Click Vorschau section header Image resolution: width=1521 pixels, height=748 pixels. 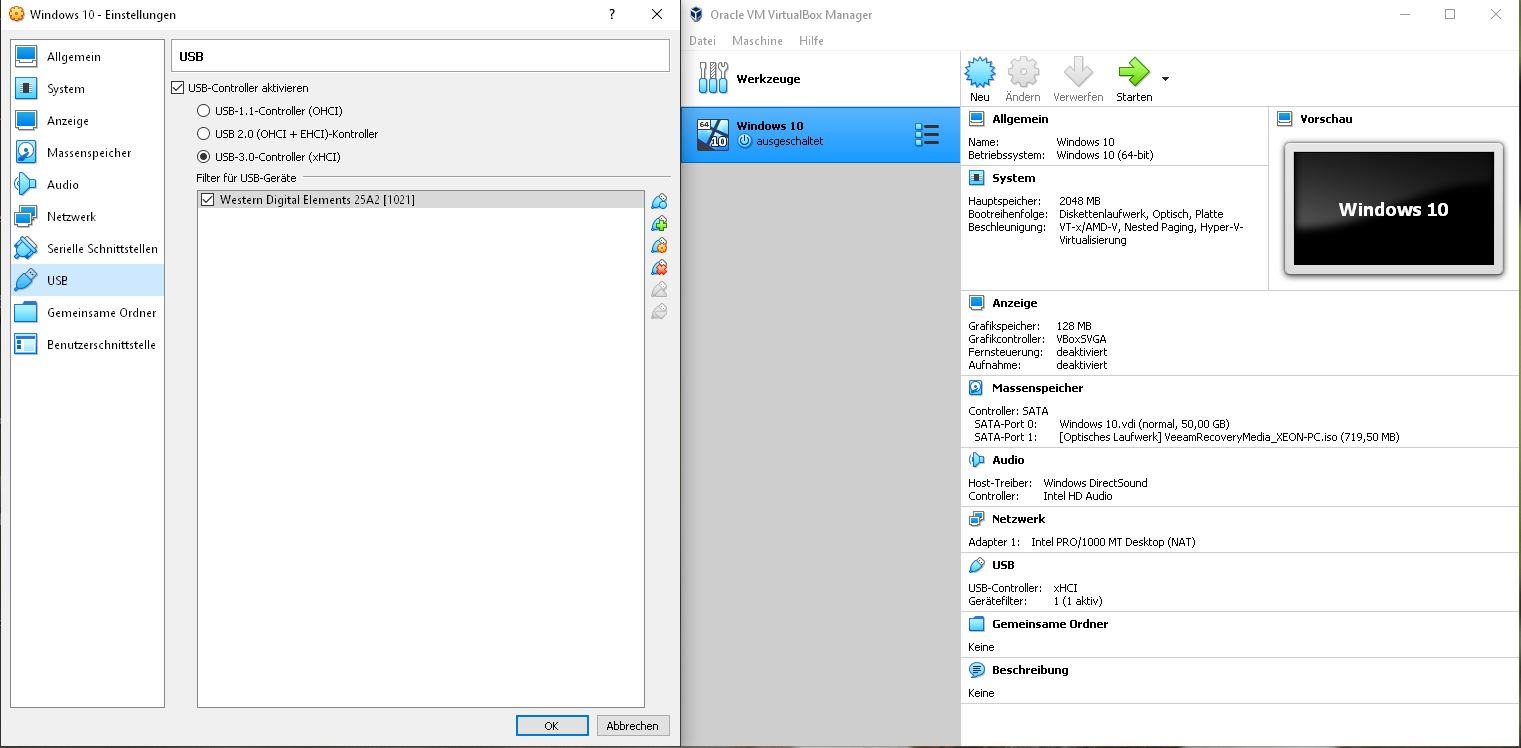(x=1326, y=119)
